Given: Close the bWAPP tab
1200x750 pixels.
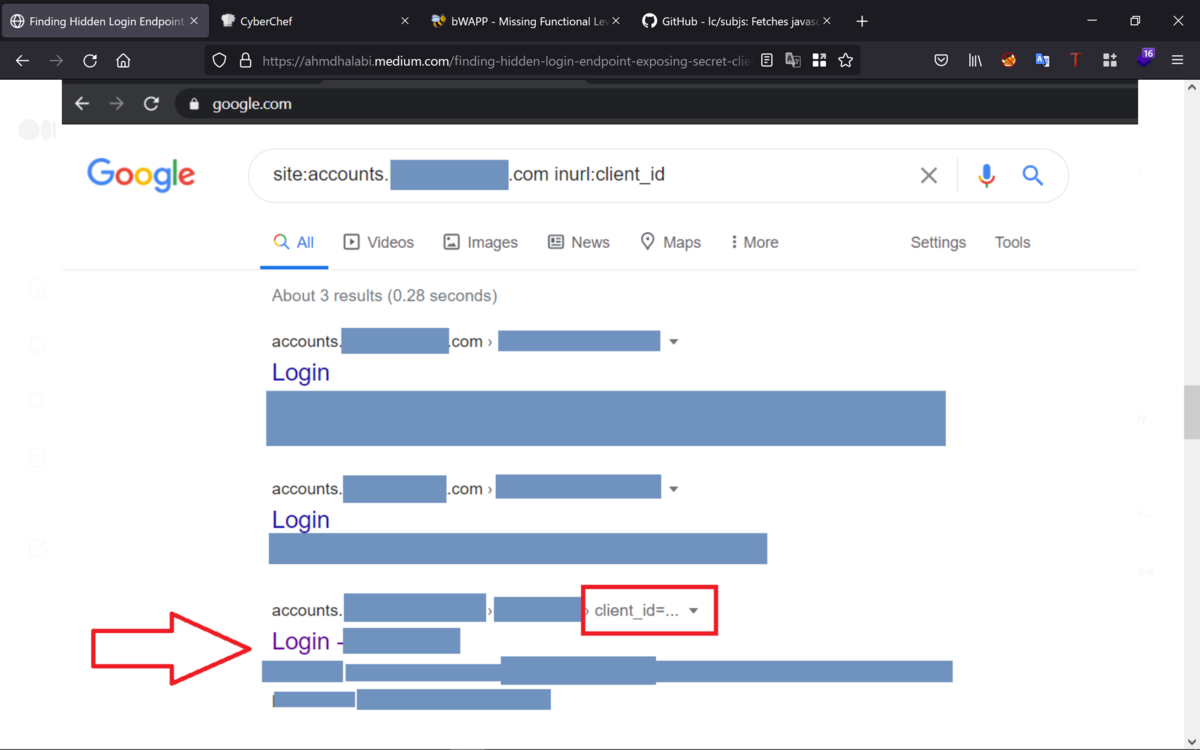Looking at the screenshot, I should click(615, 21).
